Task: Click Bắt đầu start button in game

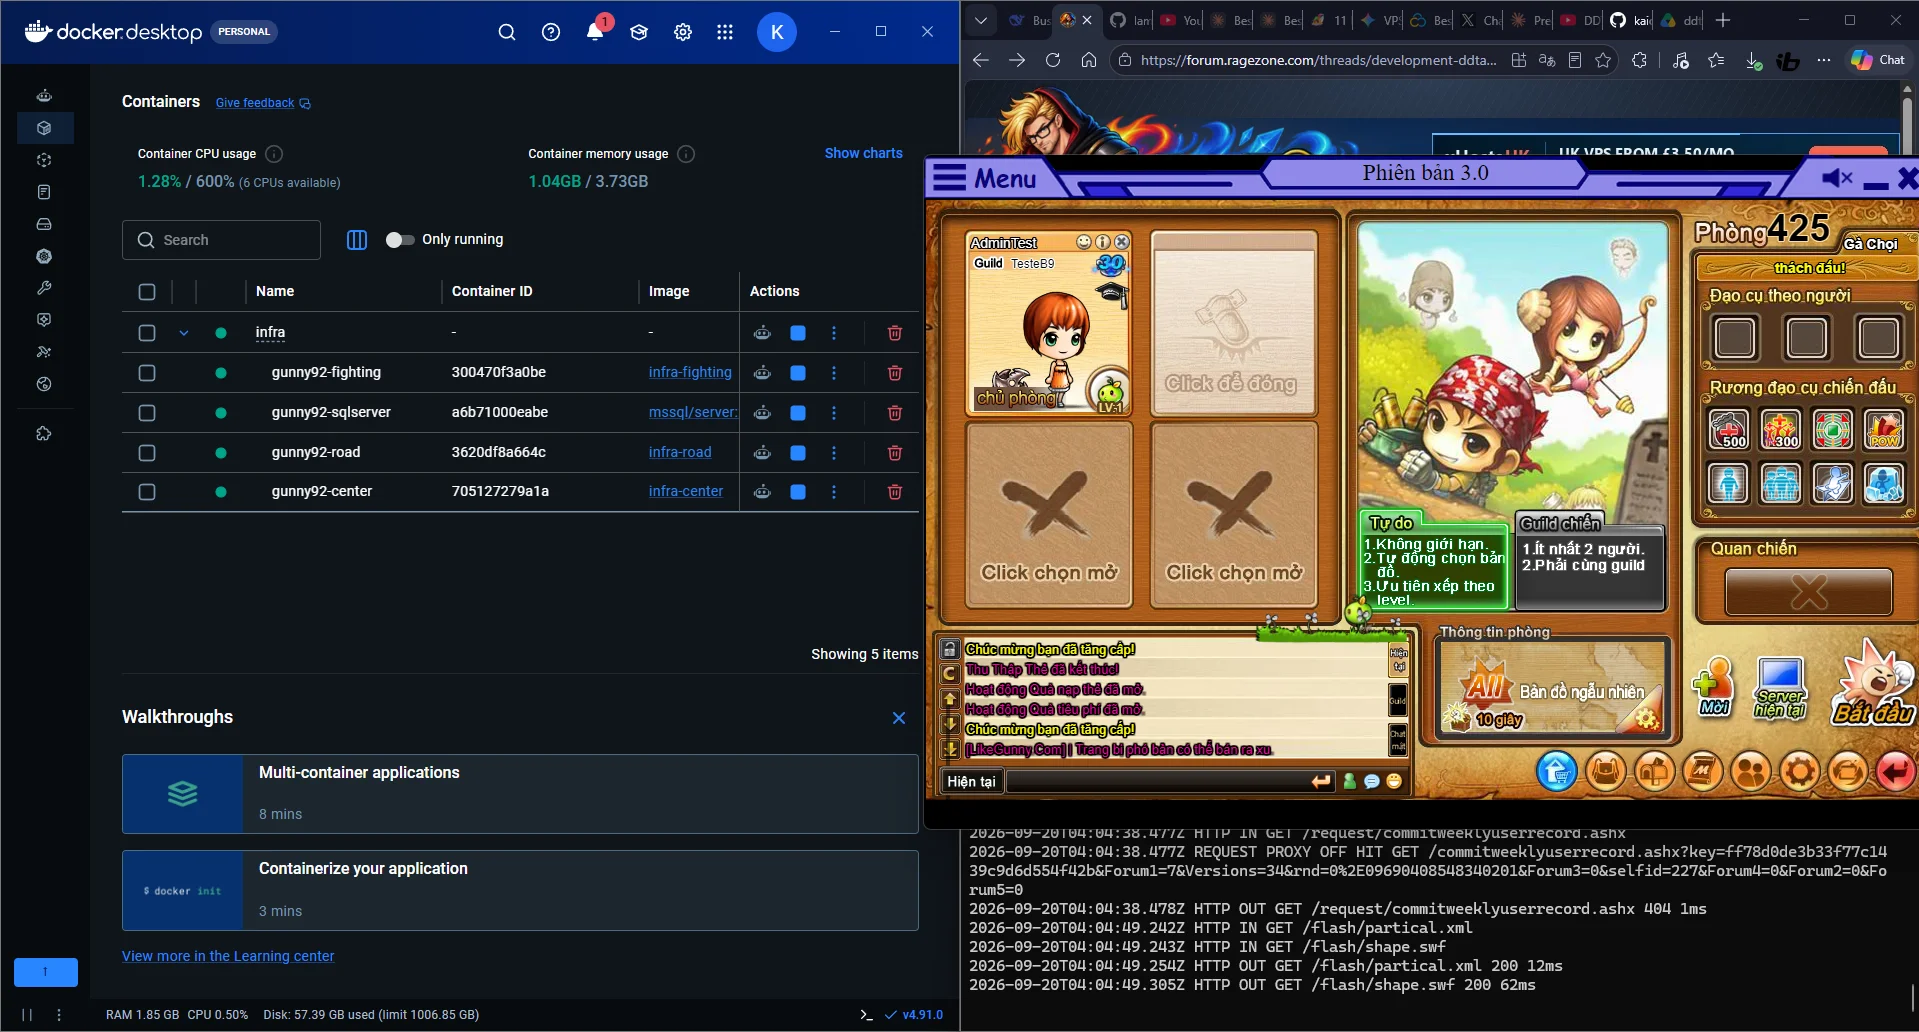Action: [x=1875, y=685]
